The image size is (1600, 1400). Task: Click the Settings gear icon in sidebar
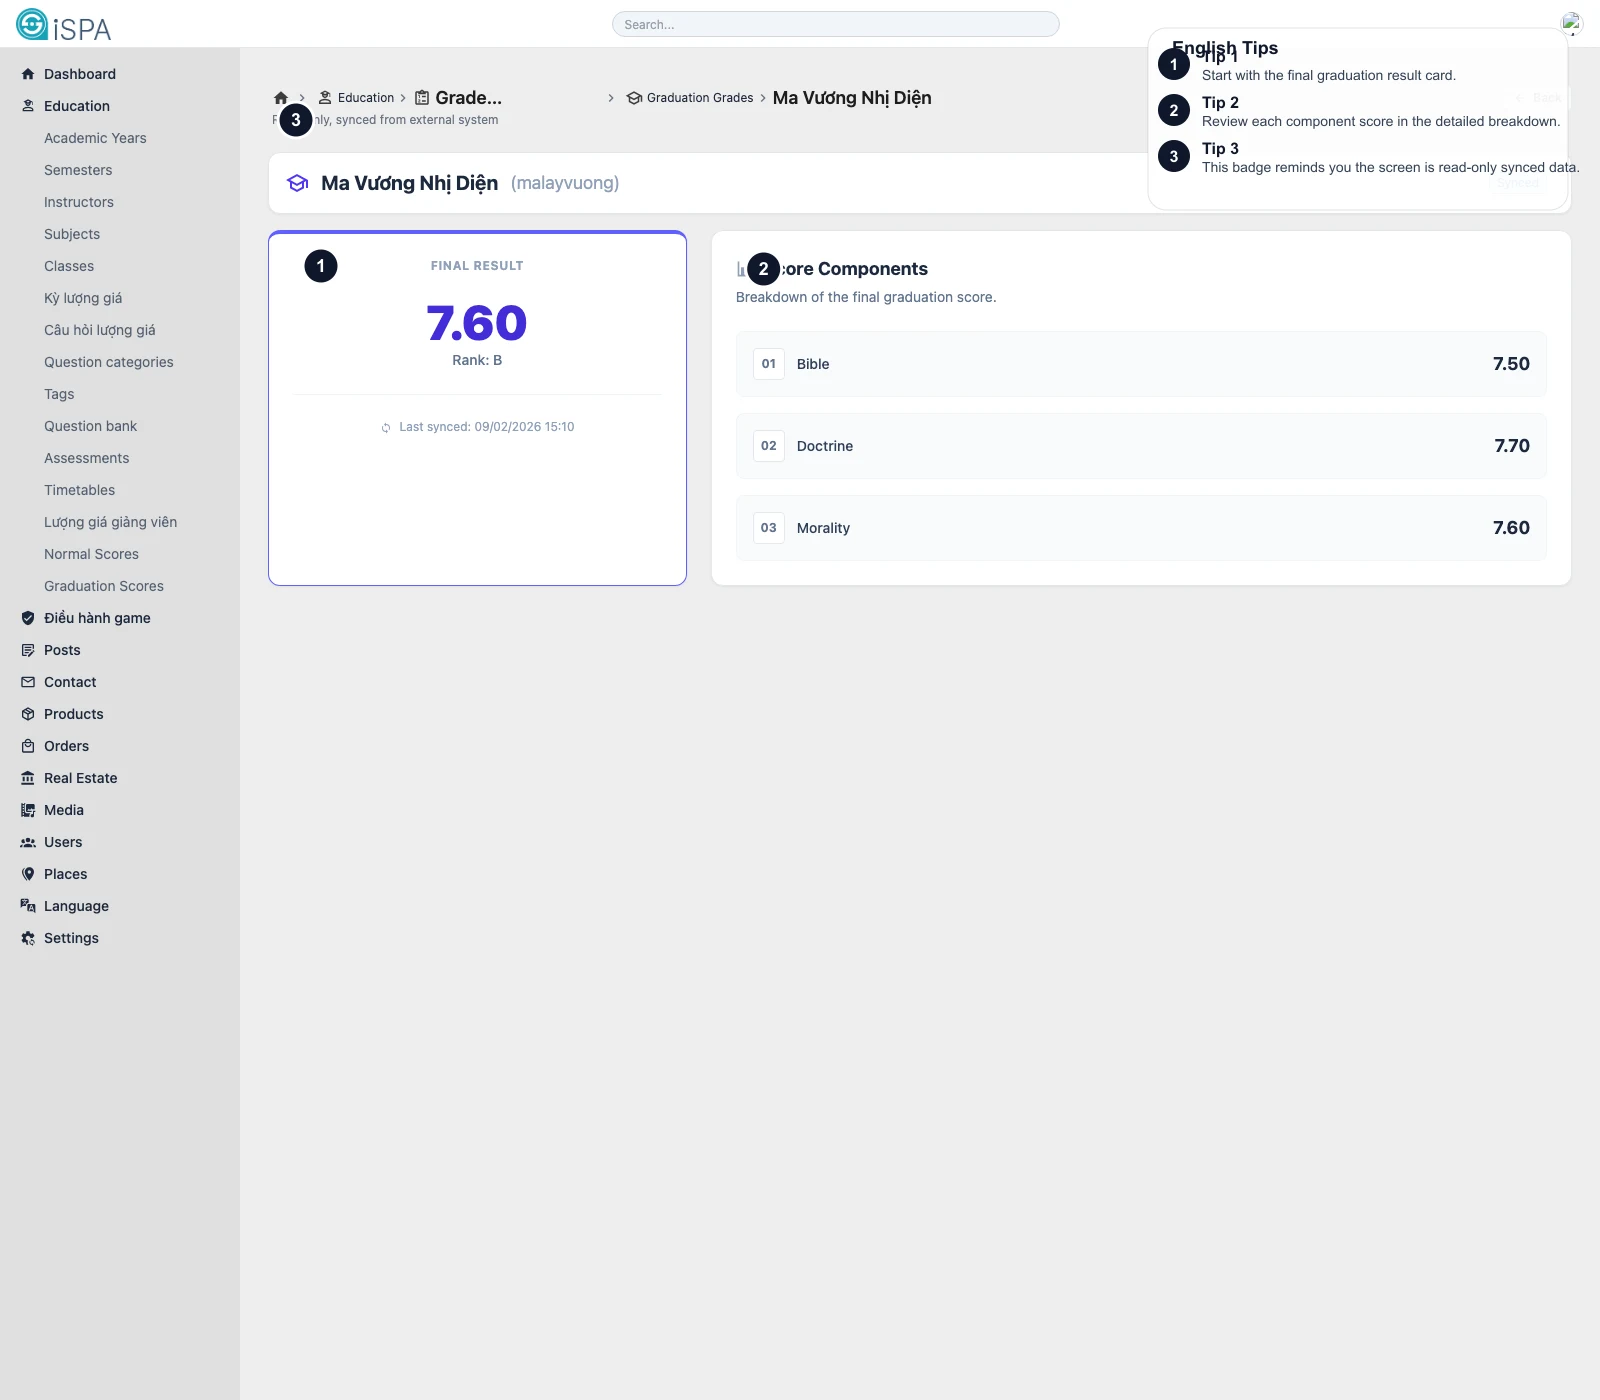[x=28, y=938]
